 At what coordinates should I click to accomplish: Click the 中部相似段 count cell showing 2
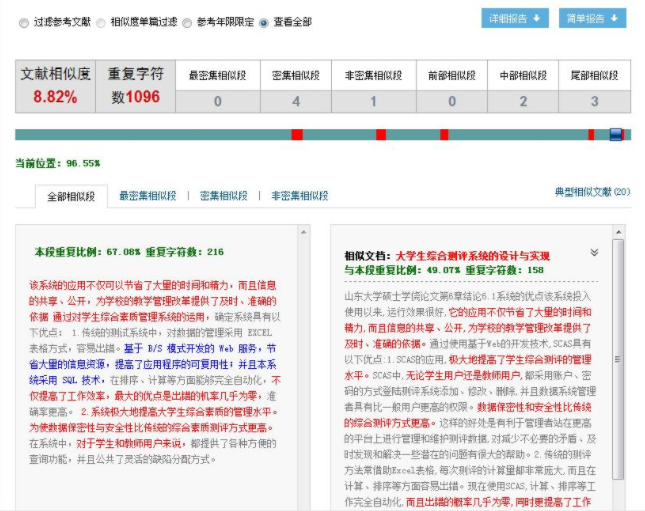(523, 101)
